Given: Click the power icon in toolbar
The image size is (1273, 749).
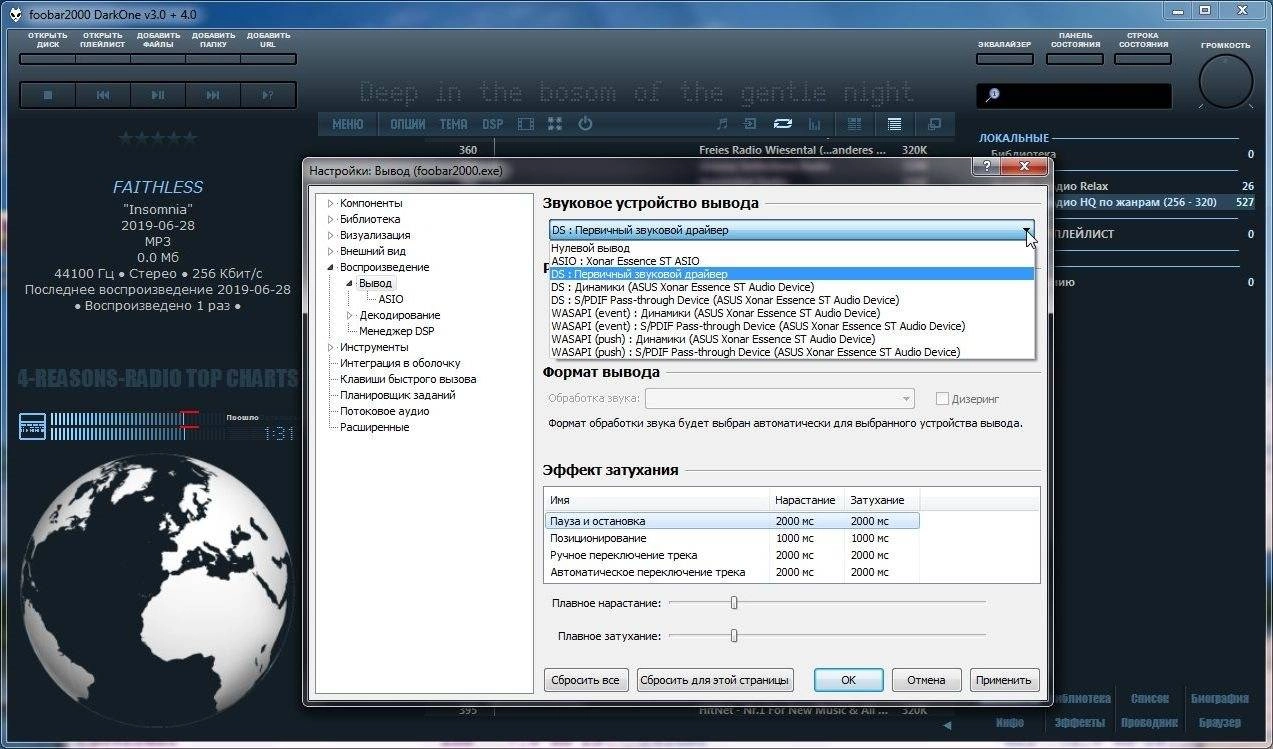Looking at the screenshot, I should (x=586, y=124).
